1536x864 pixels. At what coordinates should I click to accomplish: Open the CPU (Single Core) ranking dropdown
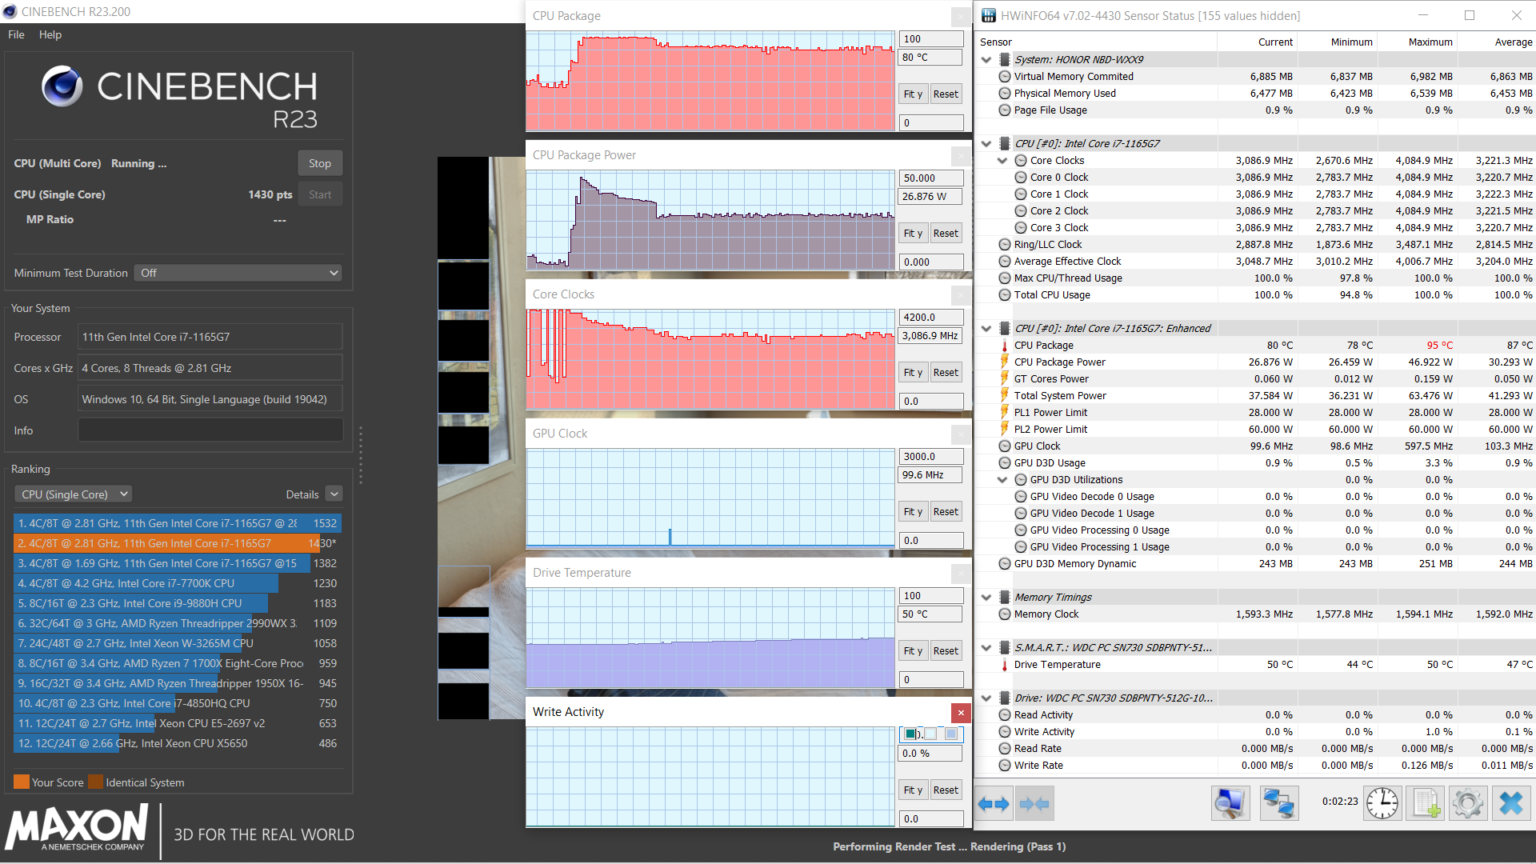[x=73, y=494]
